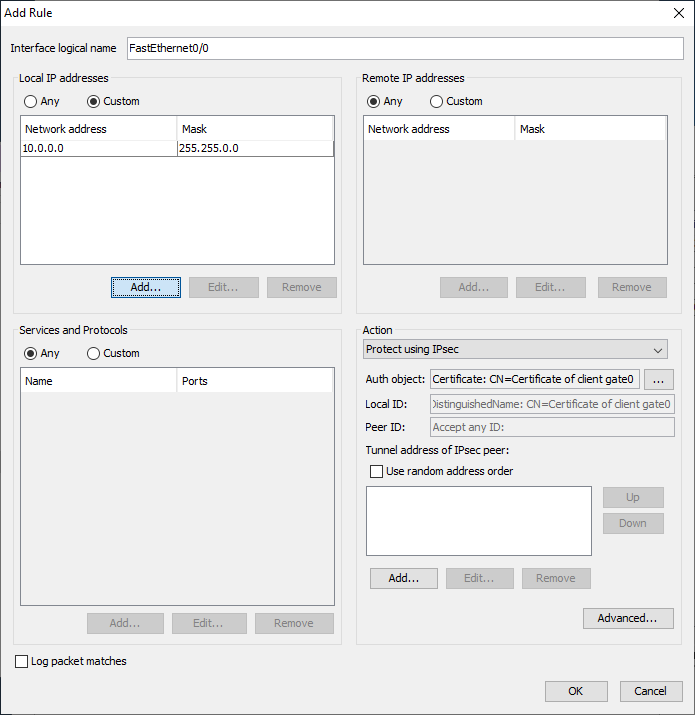
Task: Click disabled Add under Remote IP addresses
Action: [x=474, y=287]
